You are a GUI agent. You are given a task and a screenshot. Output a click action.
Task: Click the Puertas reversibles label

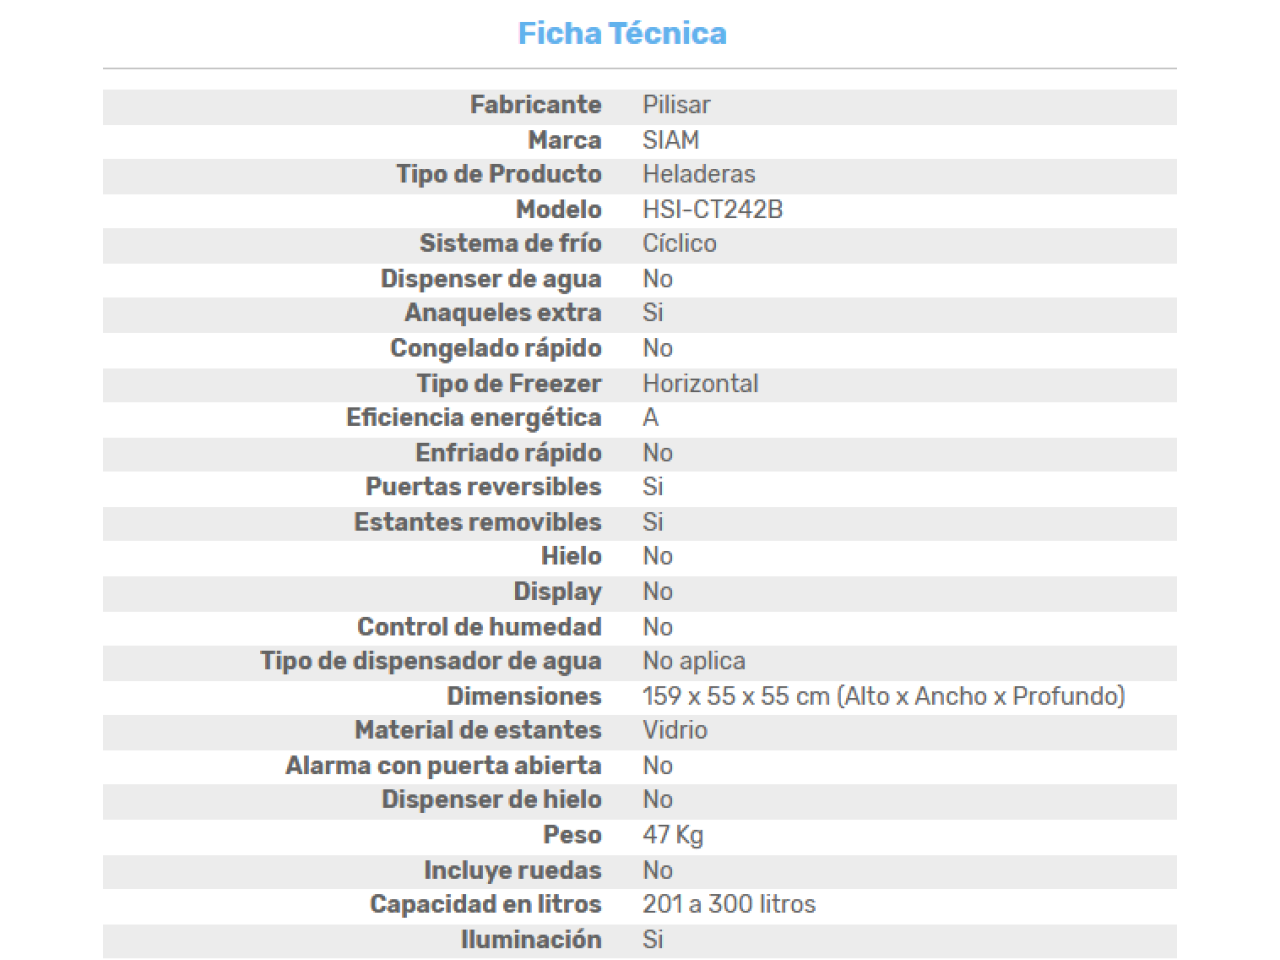[x=484, y=487]
